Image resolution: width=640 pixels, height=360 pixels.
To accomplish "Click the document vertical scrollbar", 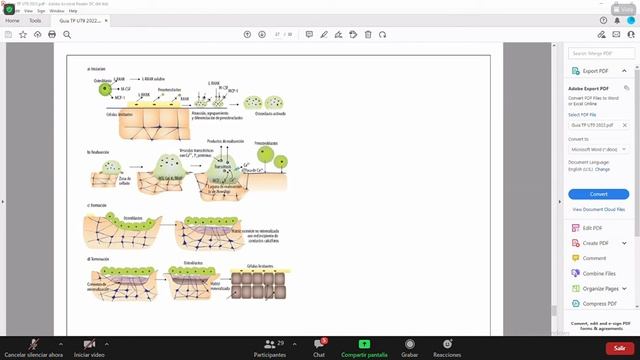I will coord(554,311).
